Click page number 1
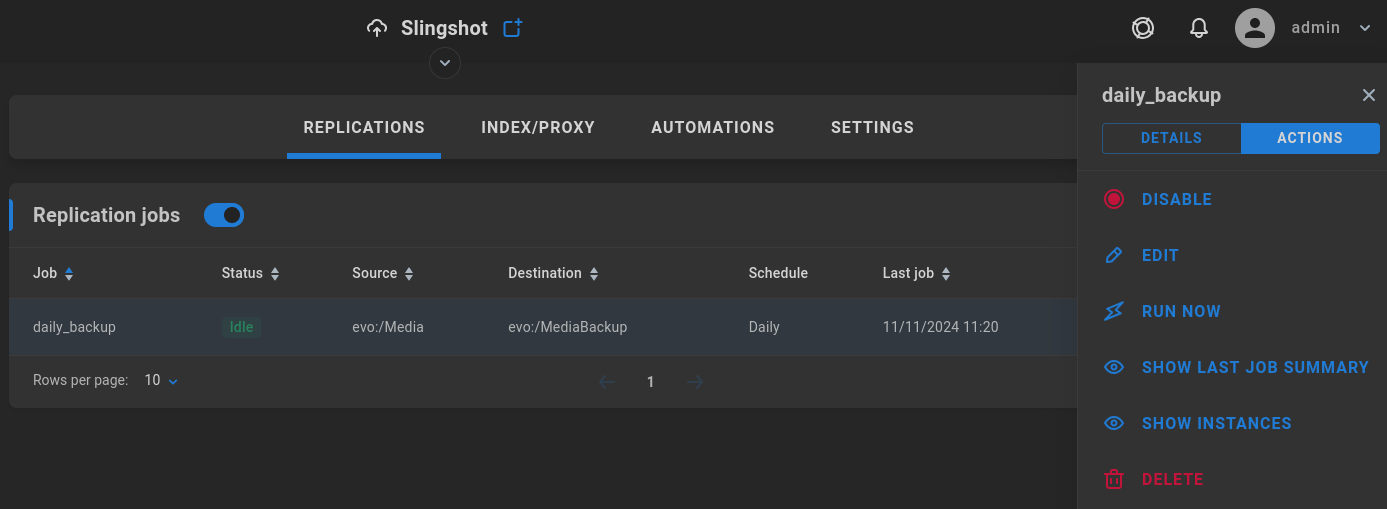Viewport: 1387px width, 509px height. tap(651, 382)
